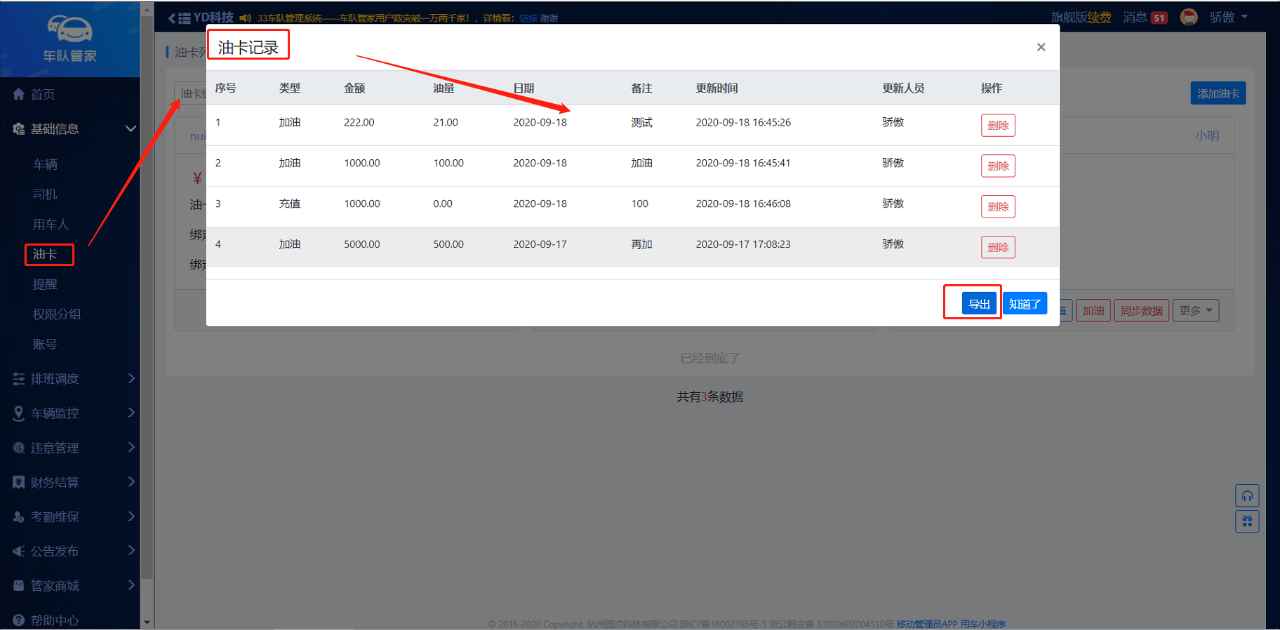Screen dimensions: 1280x630
Task: Close the 油卡记录 dialog with X
Action: tap(1041, 47)
